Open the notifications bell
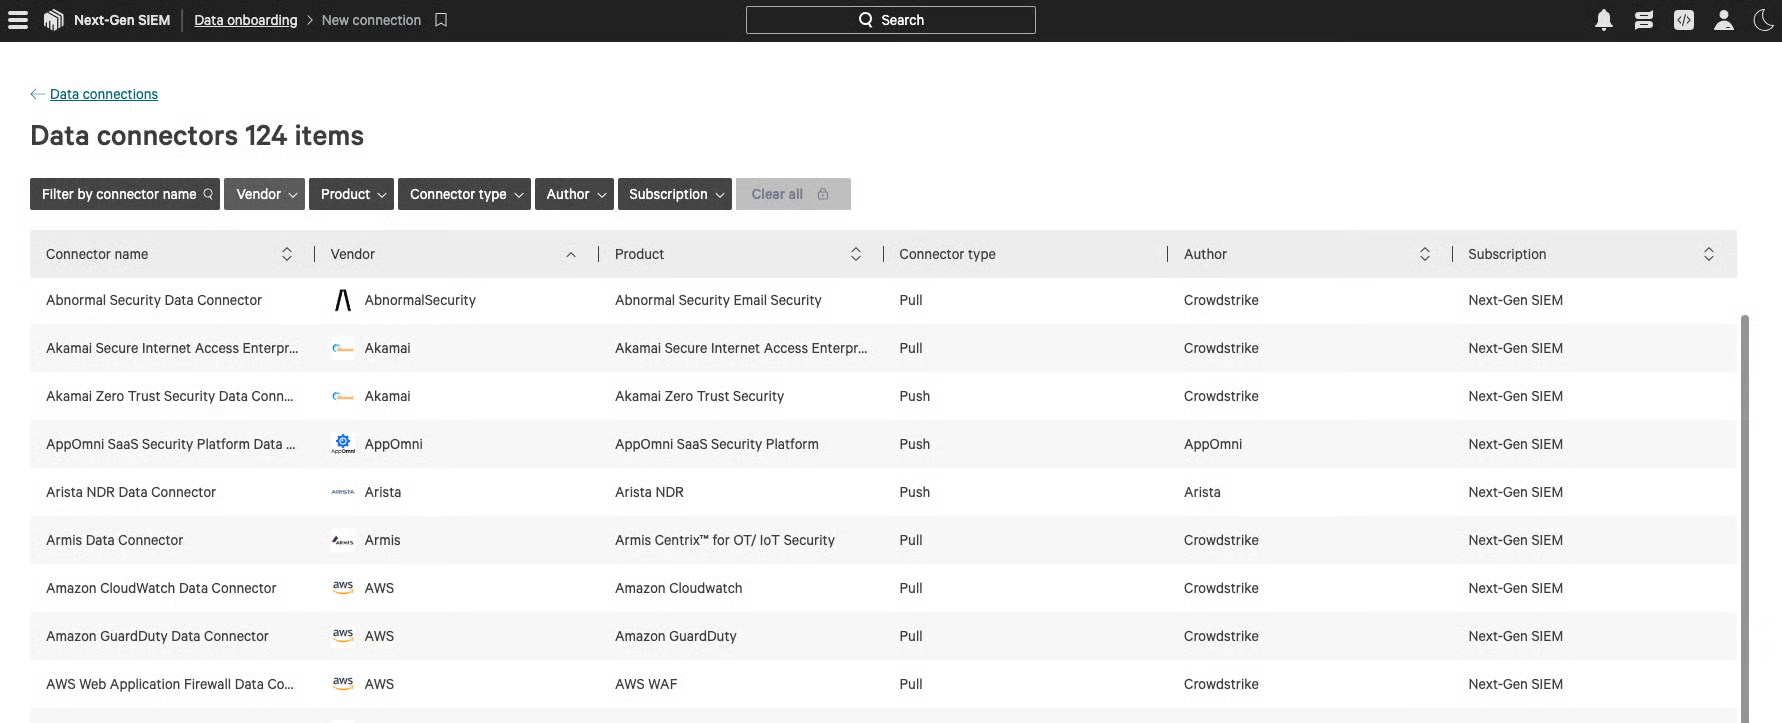 (1603, 20)
